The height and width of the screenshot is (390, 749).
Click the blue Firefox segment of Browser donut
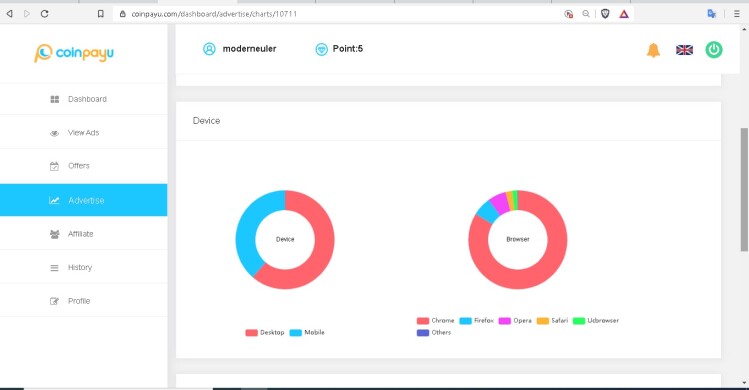pyautogui.click(x=488, y=212)
